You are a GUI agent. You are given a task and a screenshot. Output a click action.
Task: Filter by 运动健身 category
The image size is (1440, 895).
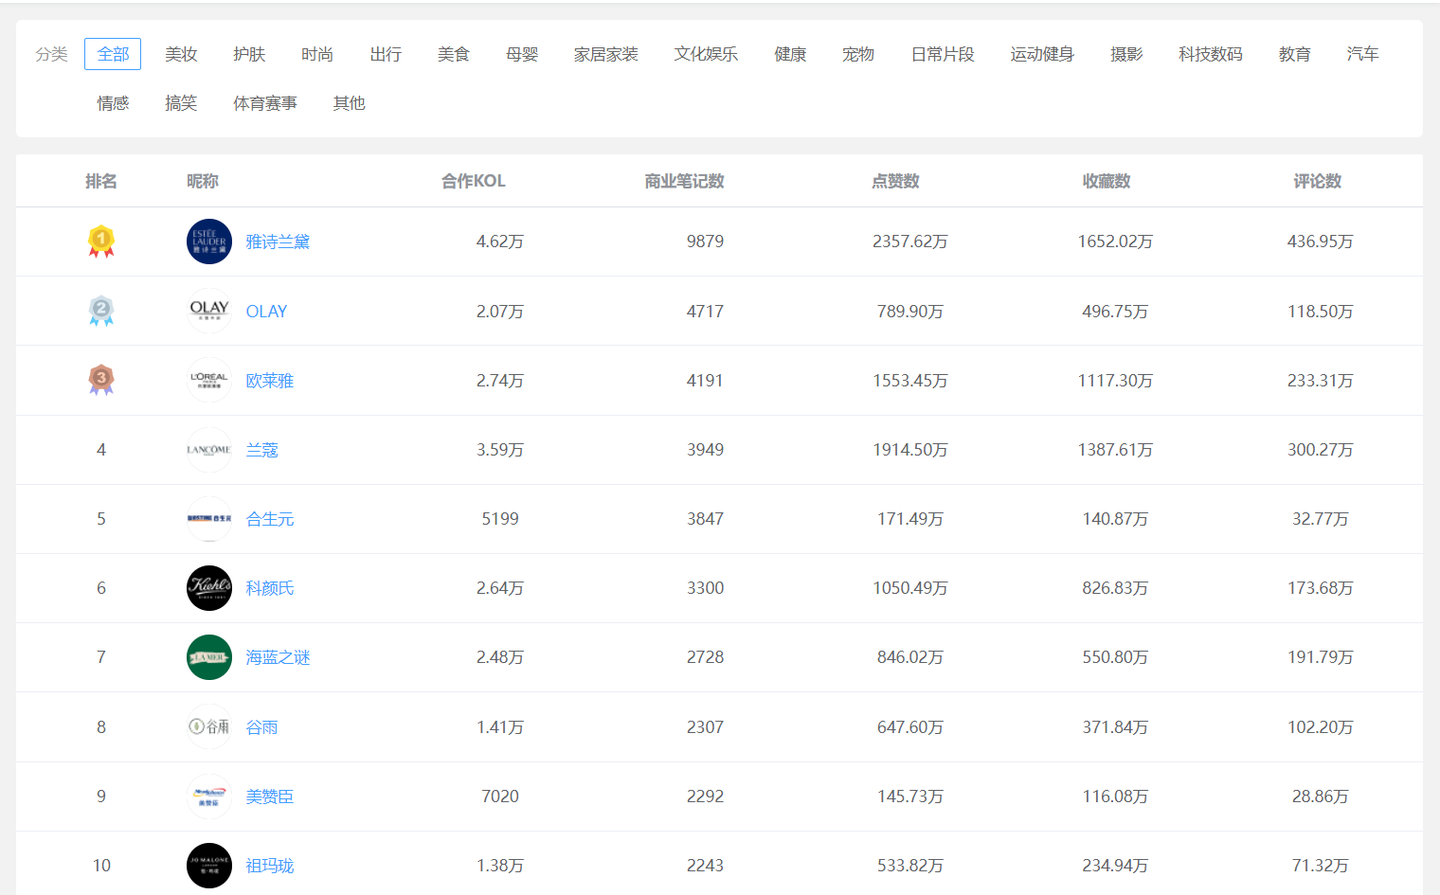1042,54
